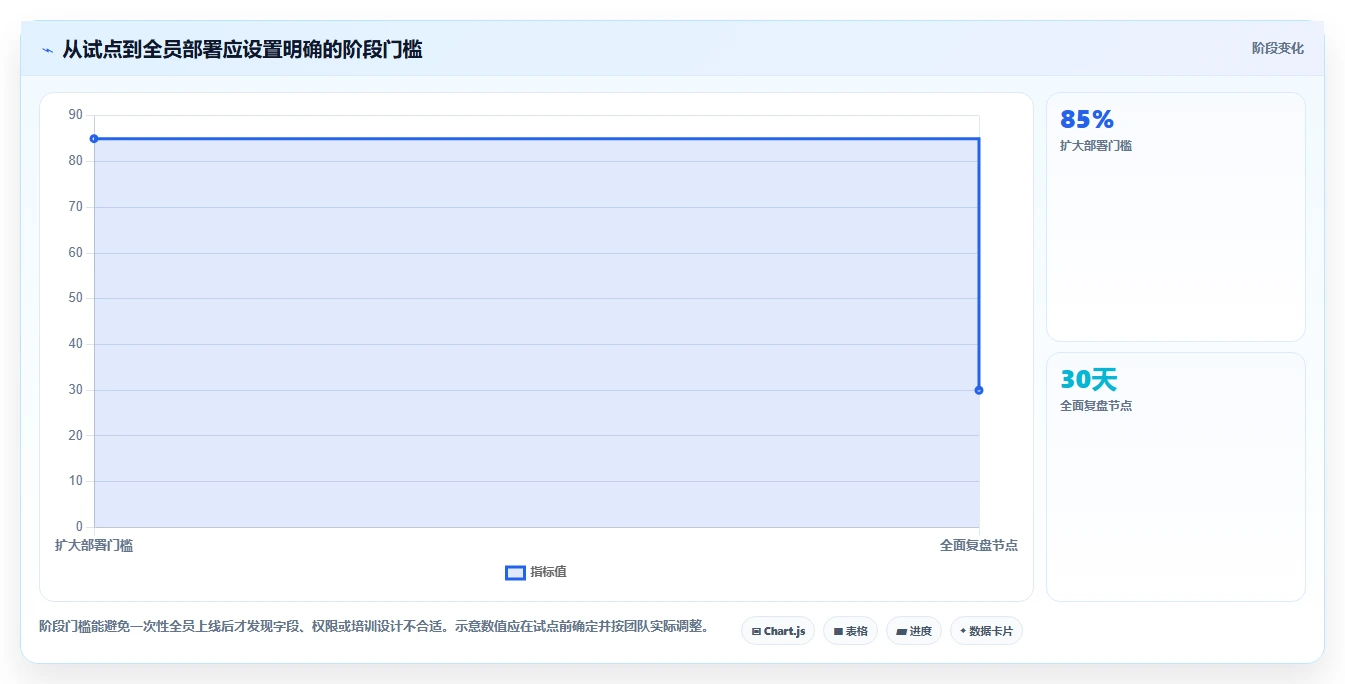Click the lightning icon beside the title
Image resolution: width=1345 pixels, height=684 pixels.
click(47, 50)
